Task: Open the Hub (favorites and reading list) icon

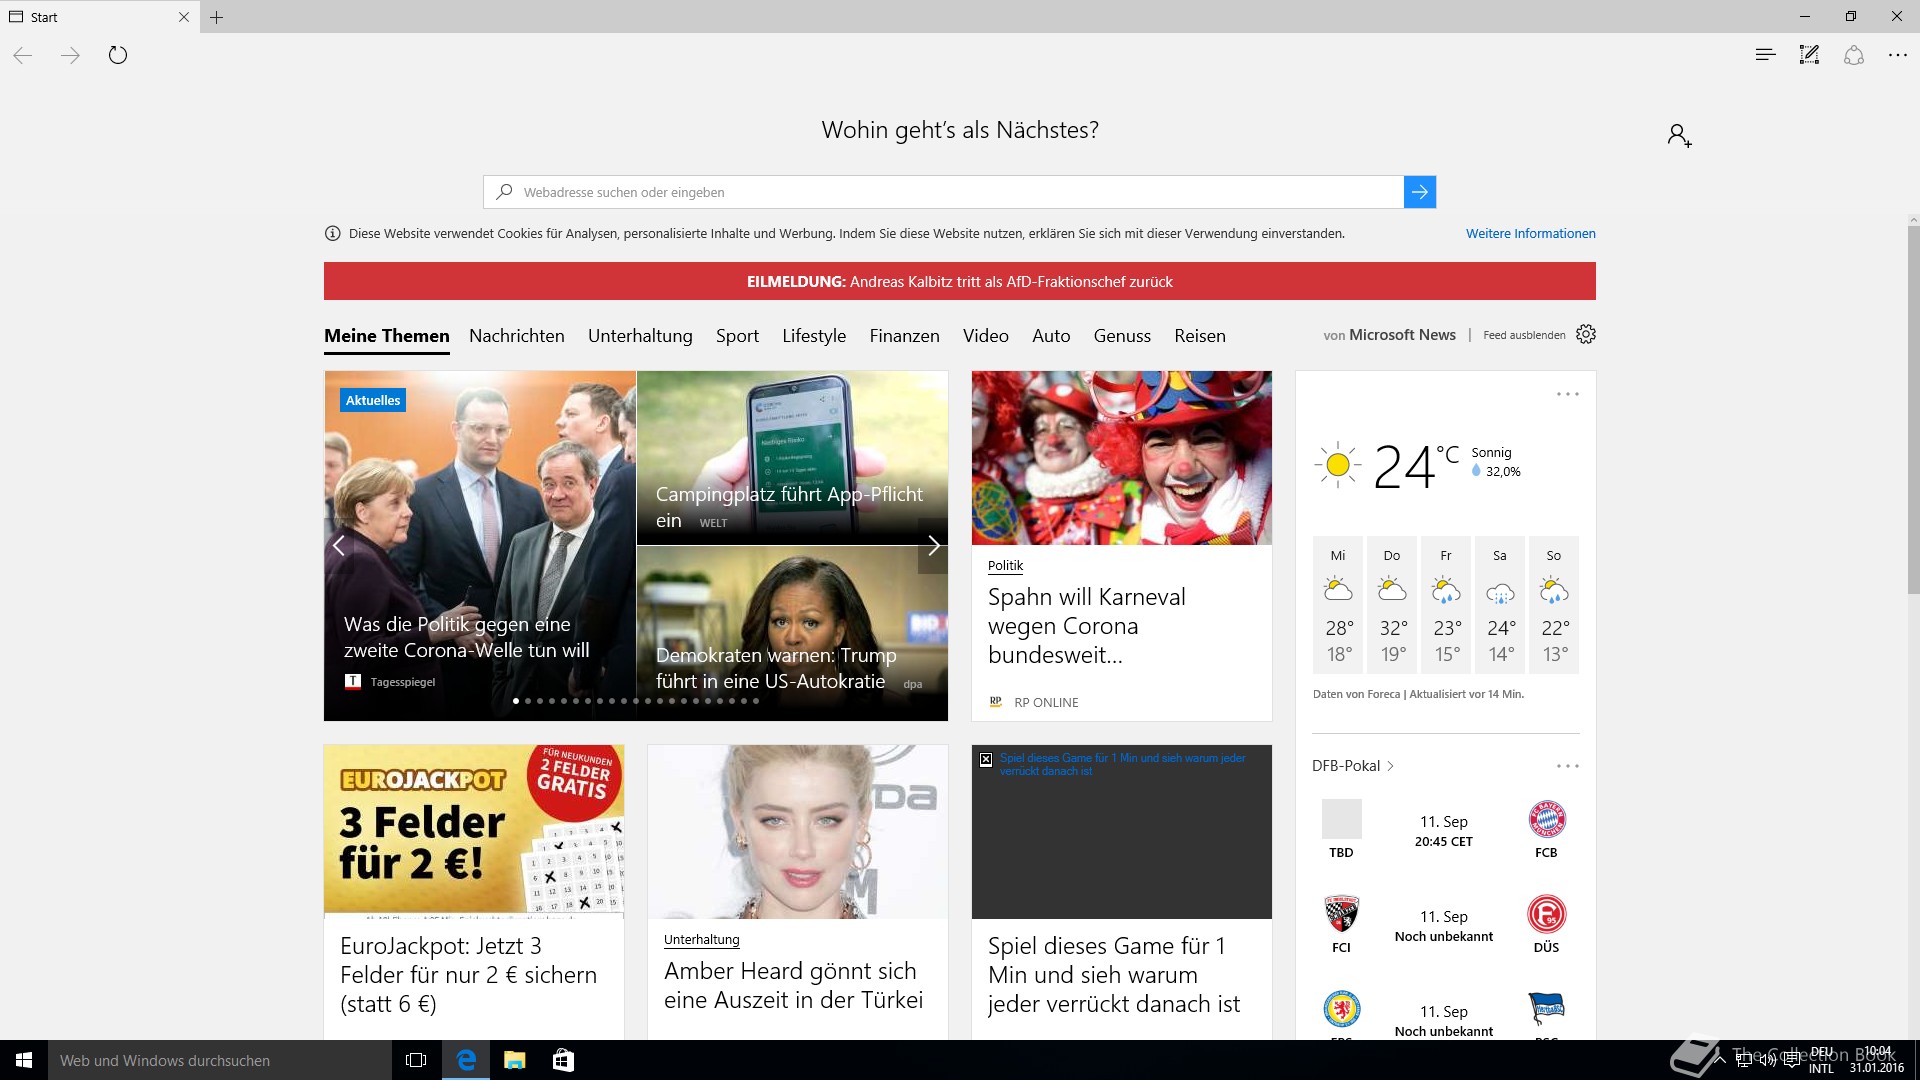Action: (x=1765, y=55)
